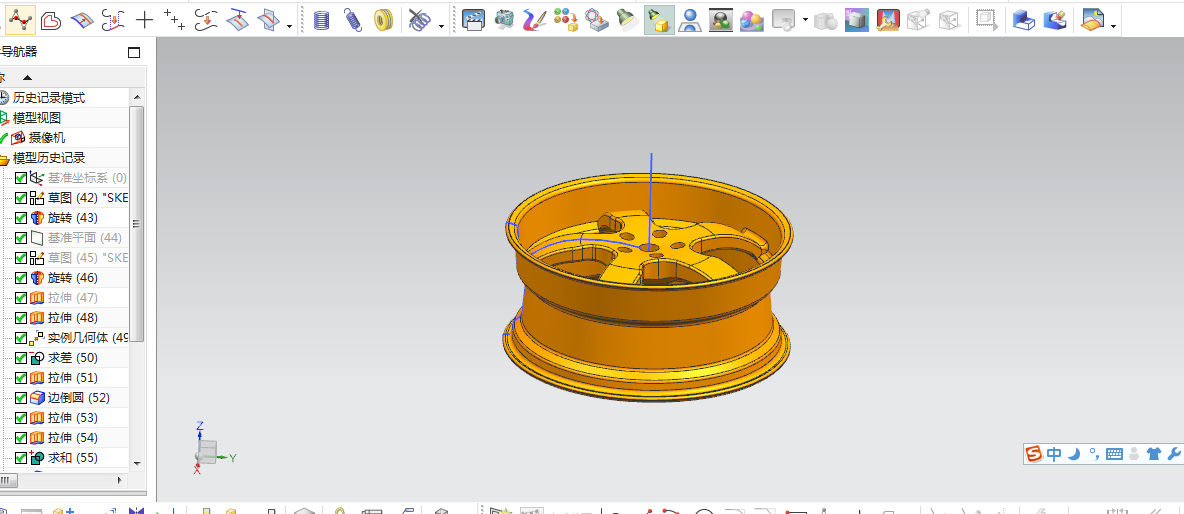Toggle checkbox for 草图 (42)
The width and height of the screenshot is (1184, 514).
pos(21,198)
